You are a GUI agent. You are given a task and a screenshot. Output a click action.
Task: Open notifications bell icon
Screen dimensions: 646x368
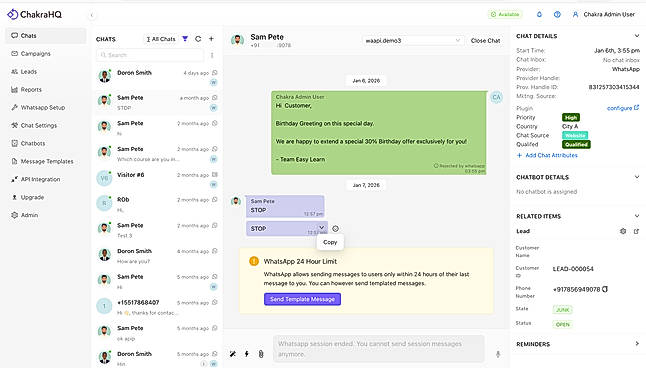click(539, 14)
